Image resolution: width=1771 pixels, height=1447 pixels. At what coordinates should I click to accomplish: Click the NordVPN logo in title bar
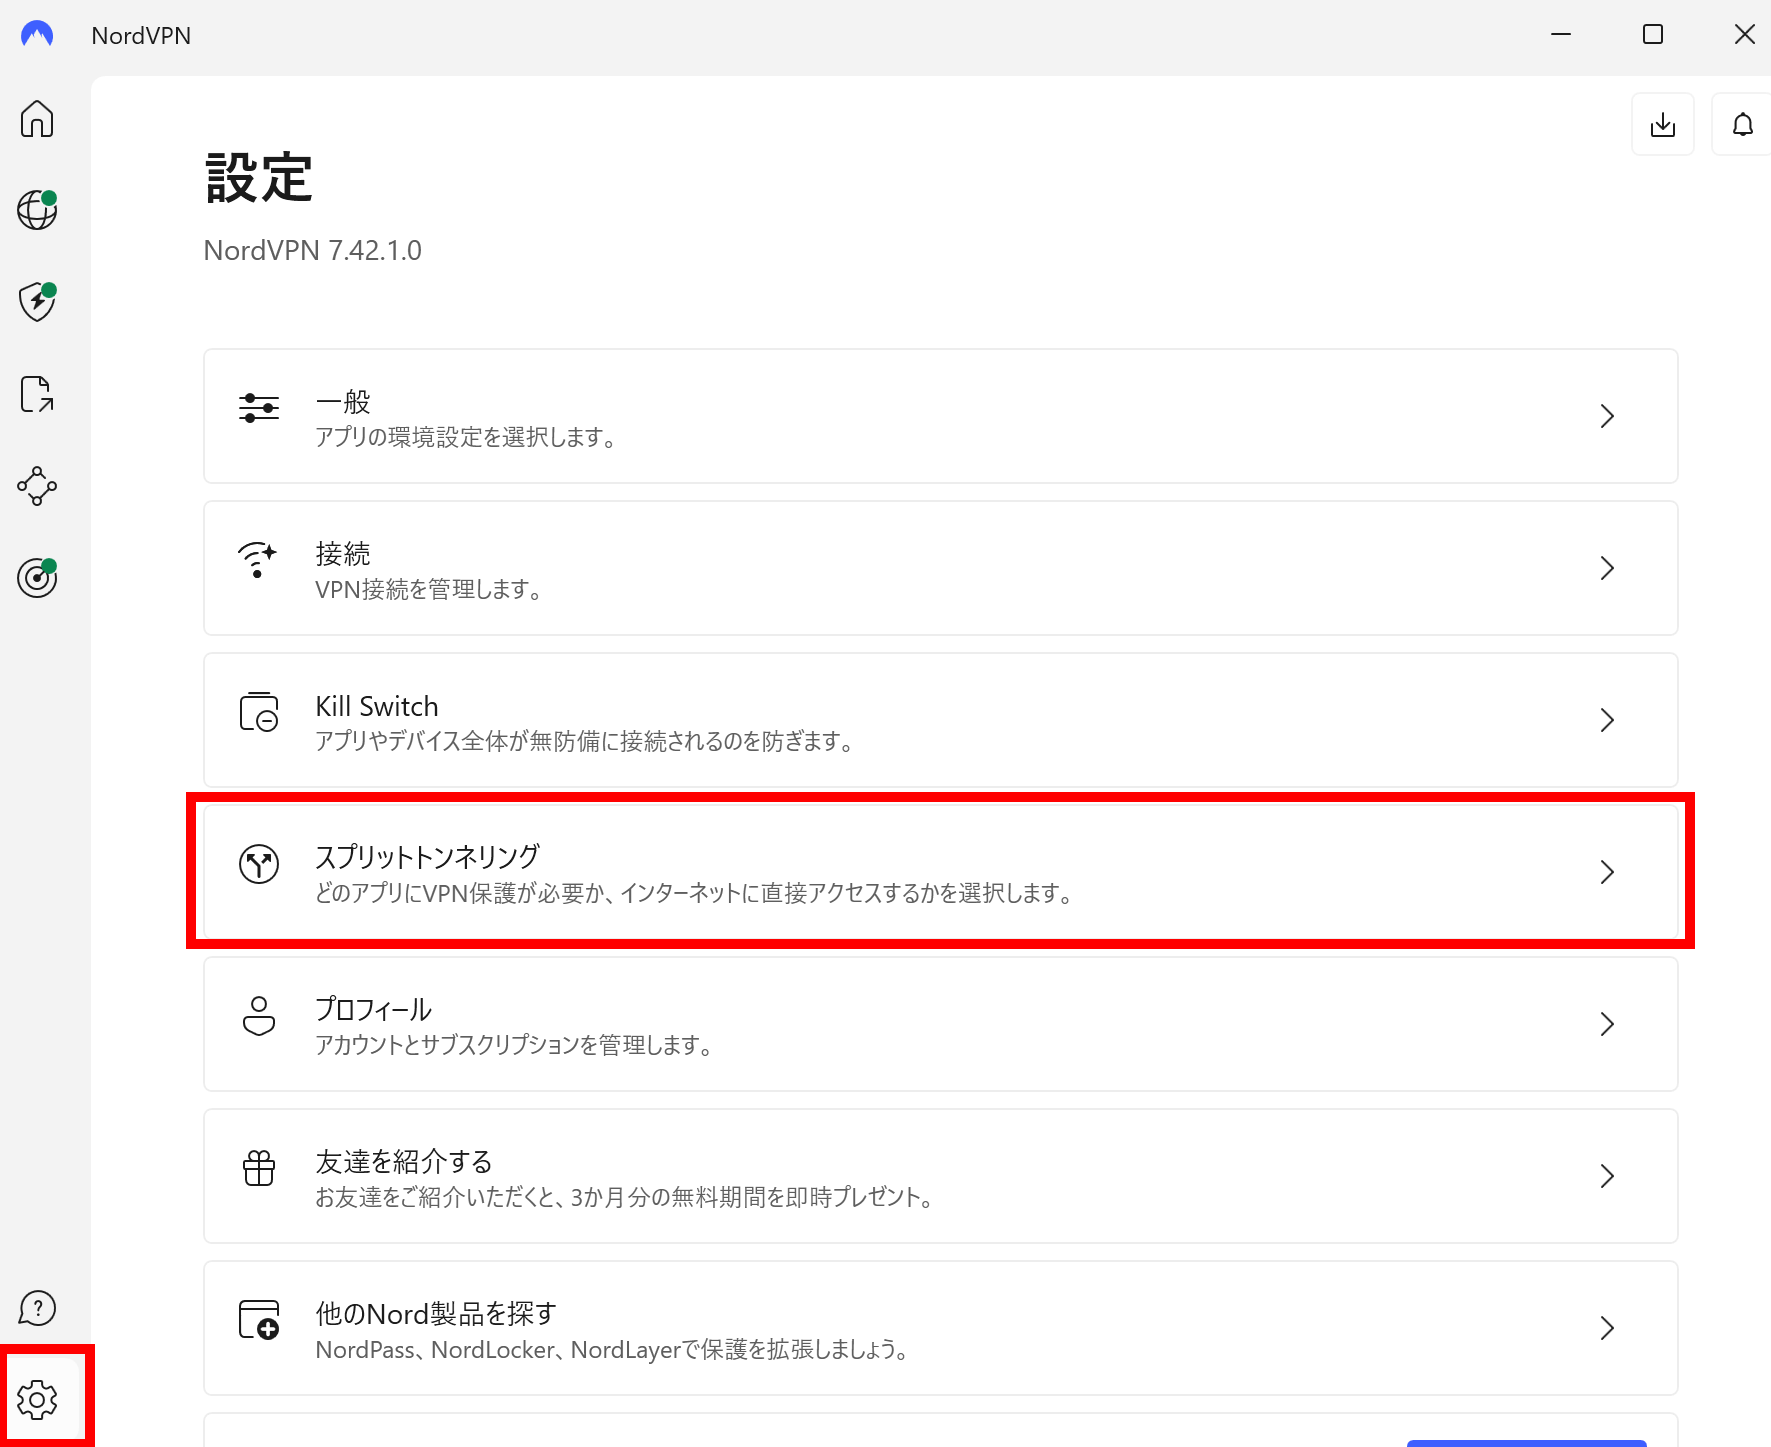coord(37,35)
